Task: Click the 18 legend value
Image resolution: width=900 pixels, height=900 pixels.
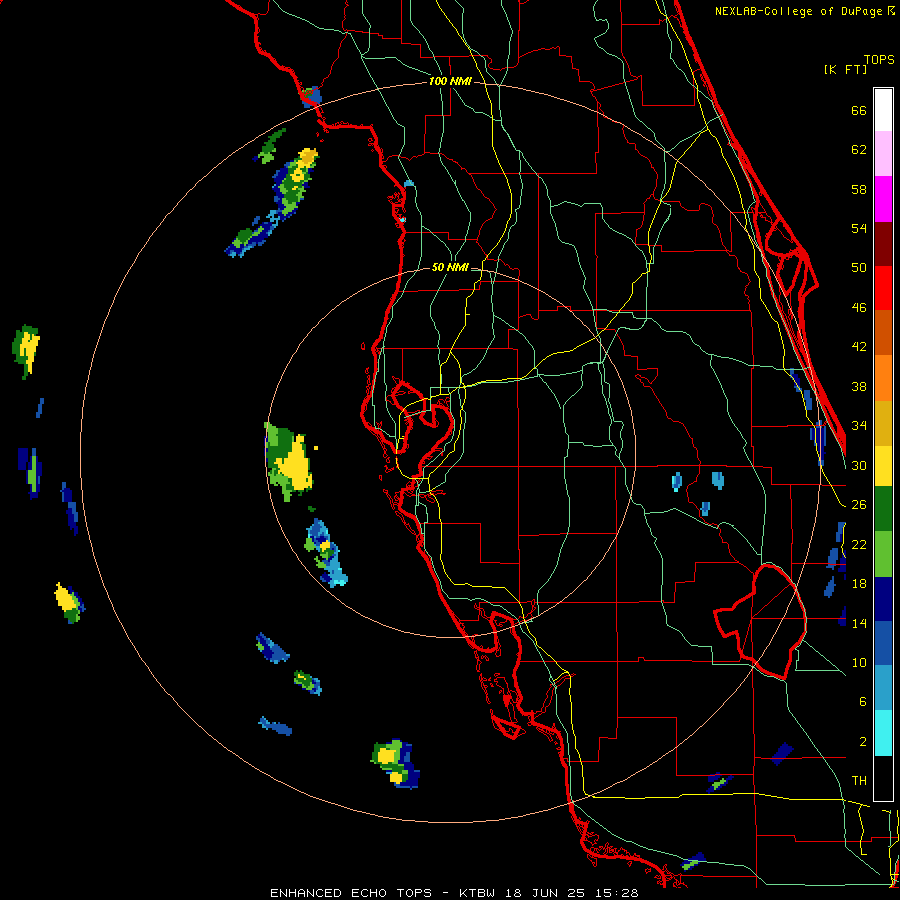Action: pyautogui.click(x=859, y=584)
